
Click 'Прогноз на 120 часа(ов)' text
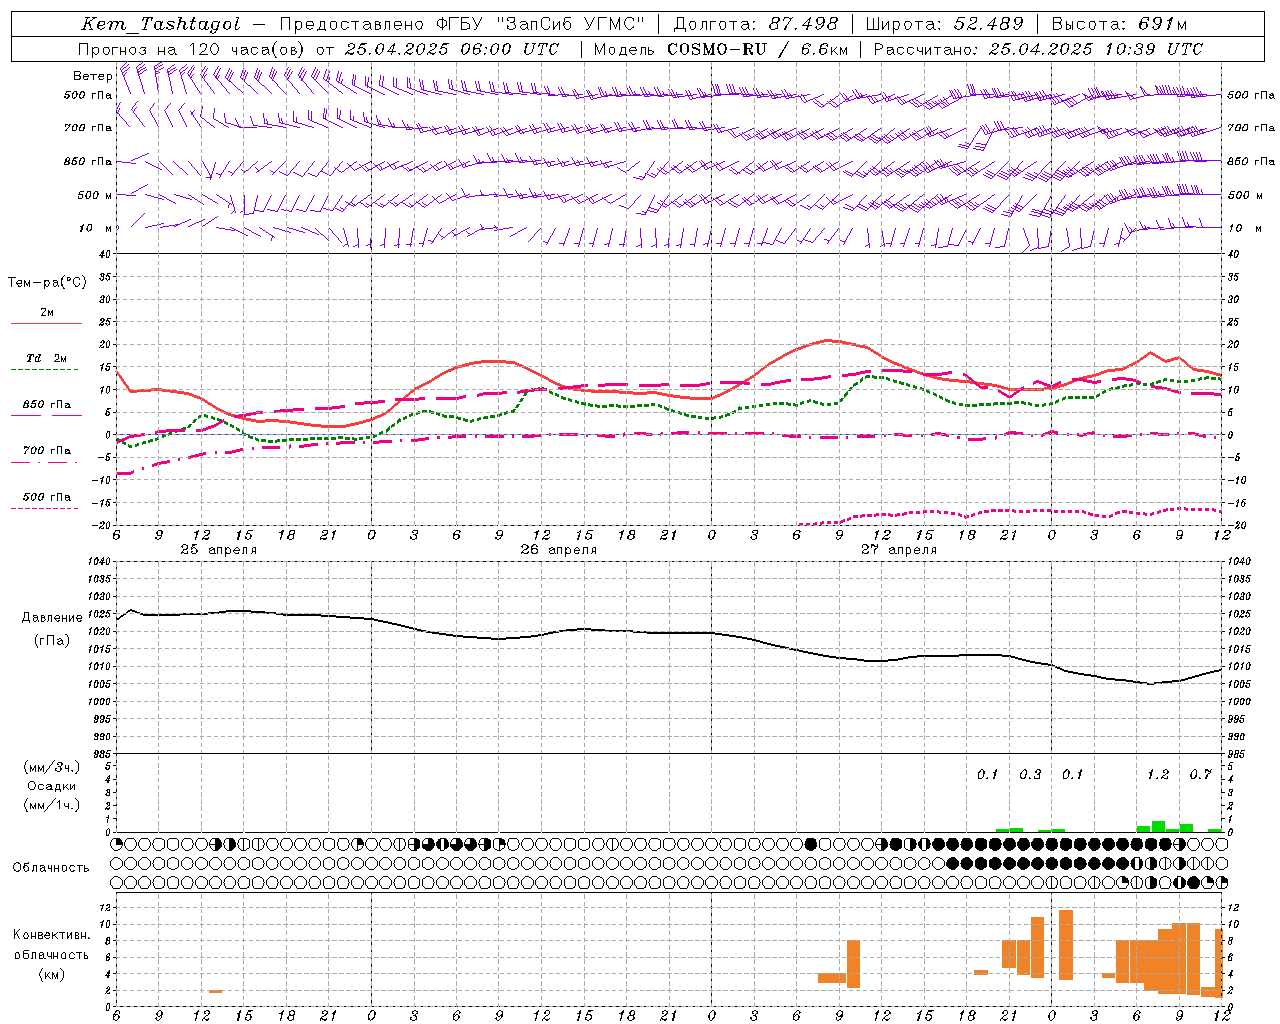point(192,49)
